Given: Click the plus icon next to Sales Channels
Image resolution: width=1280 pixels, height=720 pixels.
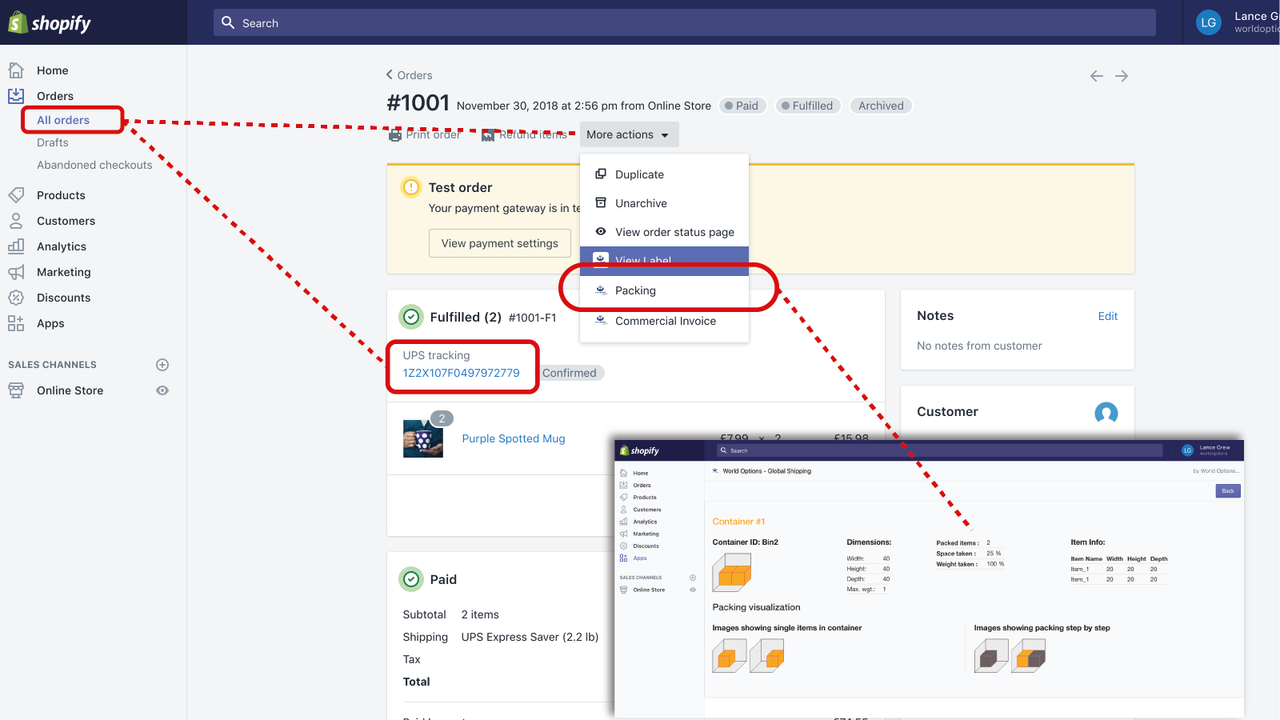Looking at the screenshot, I should [162, 364].
